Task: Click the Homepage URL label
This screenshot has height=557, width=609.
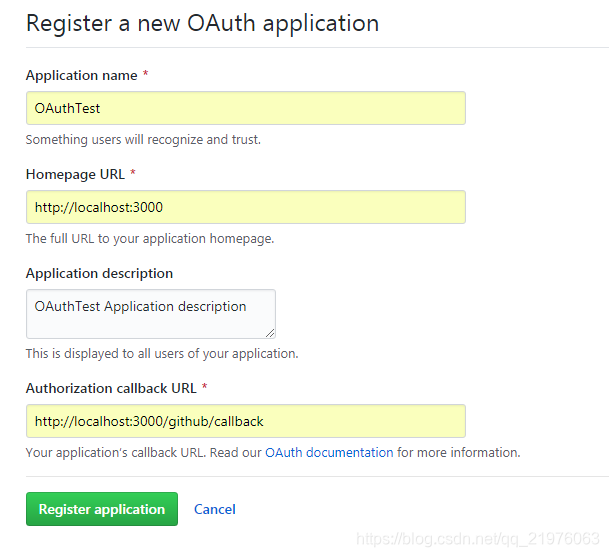Action: pyautogui.click(x=75, y=174)
